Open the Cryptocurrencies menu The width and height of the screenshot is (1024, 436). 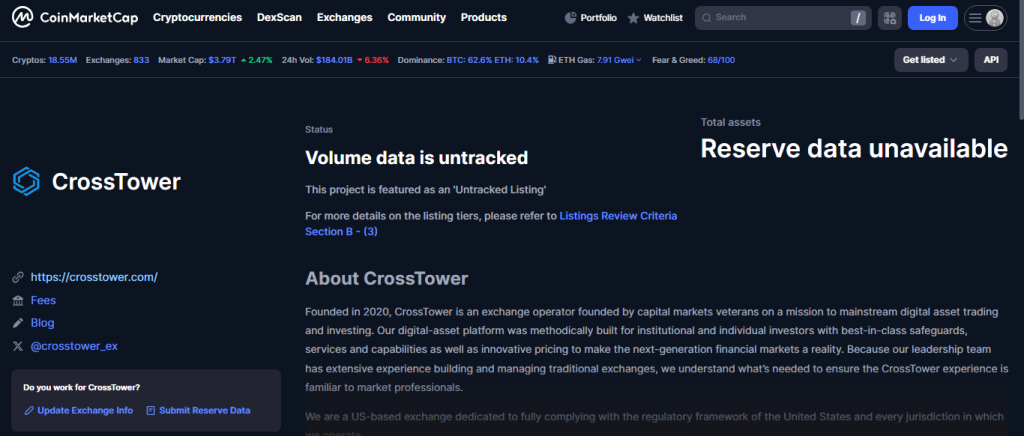pos(197,18)
